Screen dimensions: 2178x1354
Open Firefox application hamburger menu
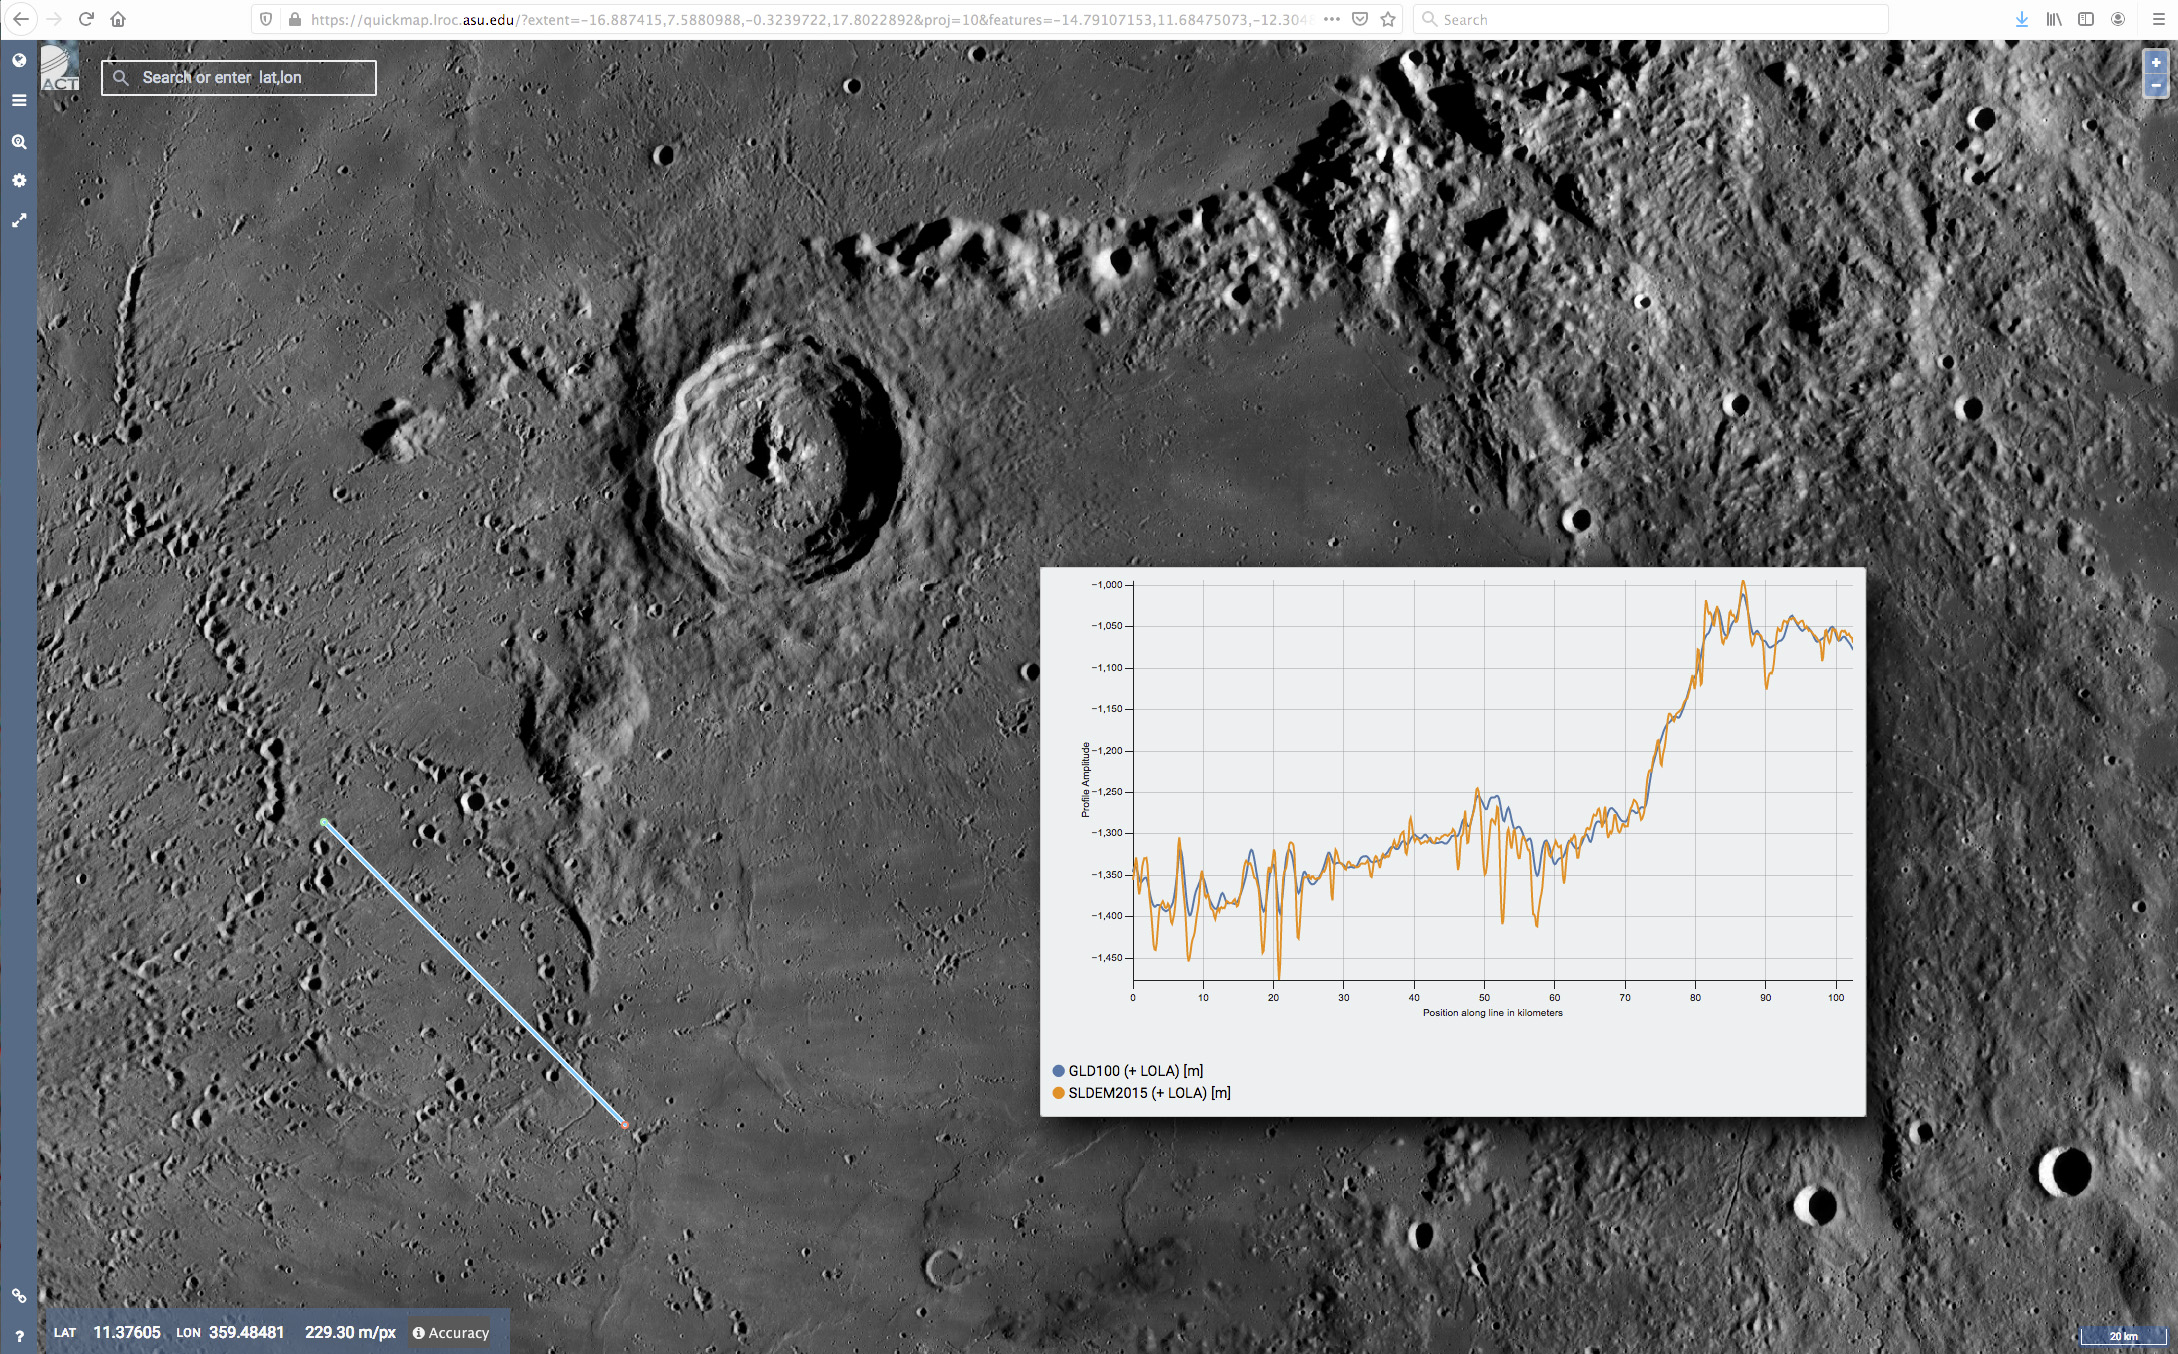(x=2158, y=19)
